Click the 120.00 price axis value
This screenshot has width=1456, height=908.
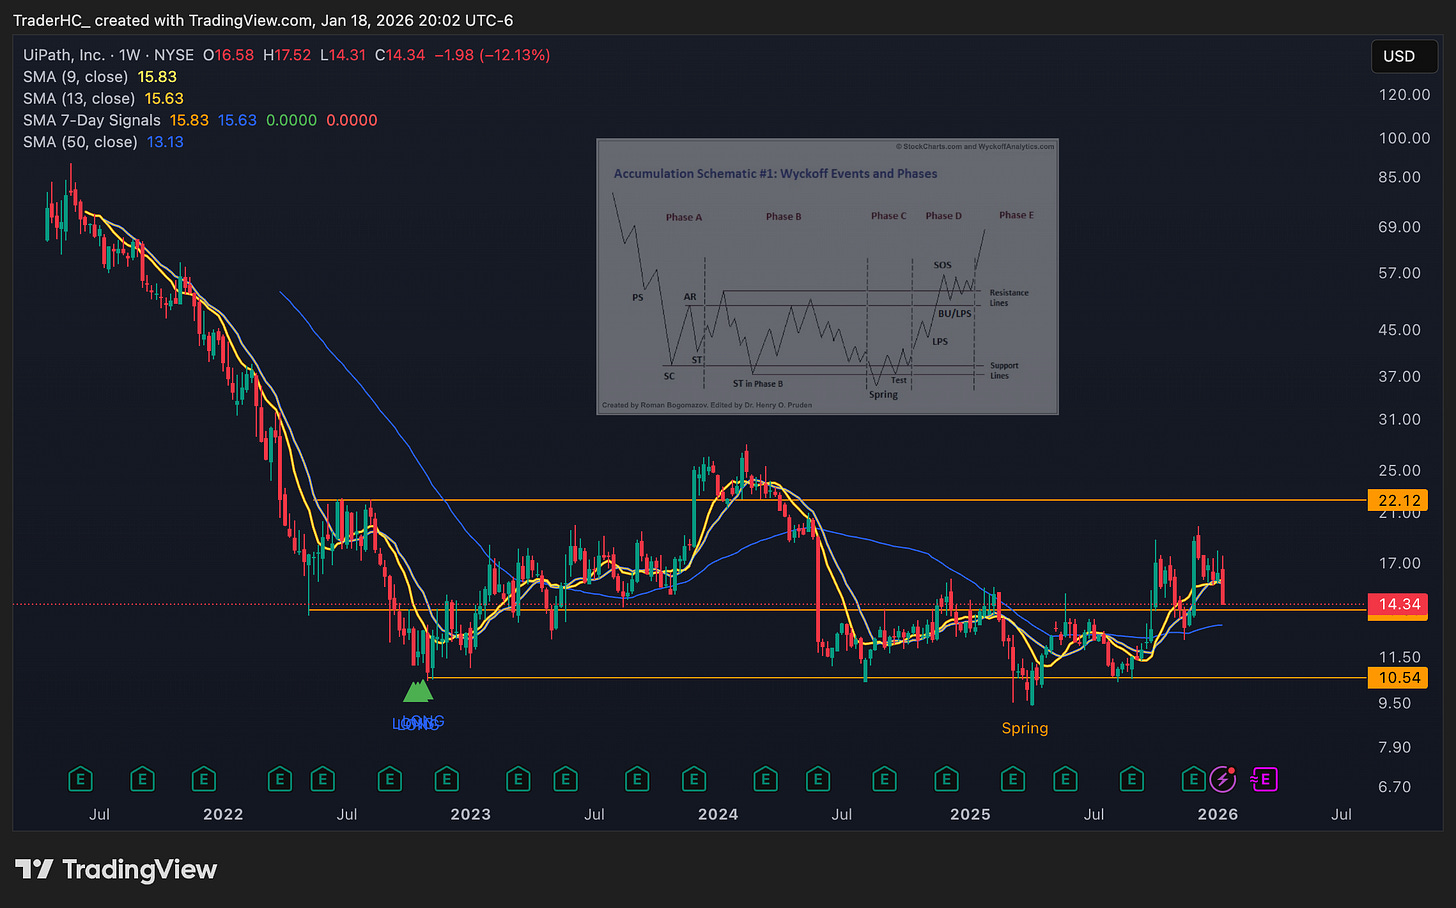coord(1404,95)
